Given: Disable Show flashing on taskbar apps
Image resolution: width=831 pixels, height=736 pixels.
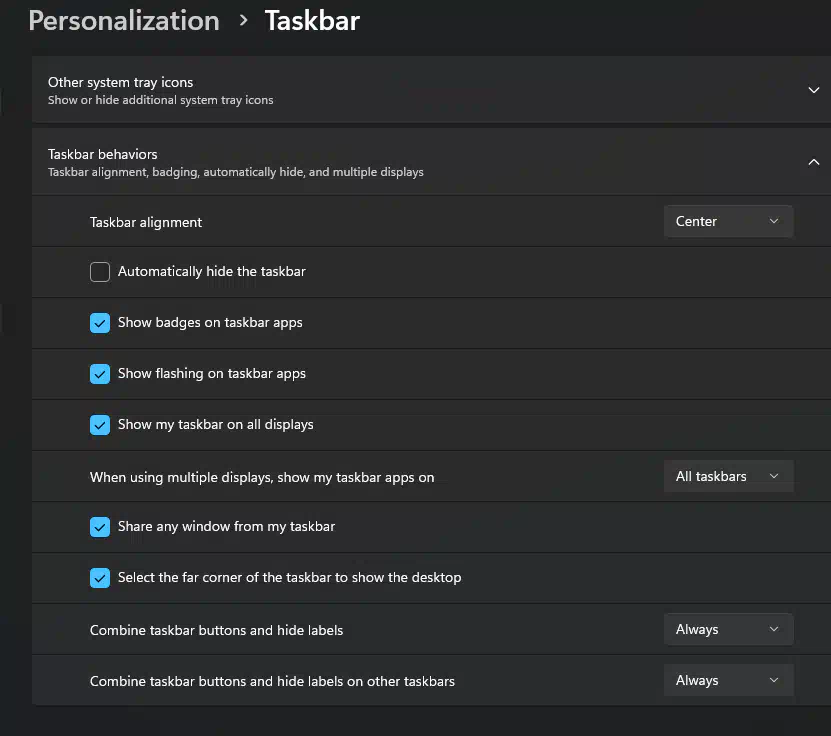Looking at the screenshot, I should 100,374.
